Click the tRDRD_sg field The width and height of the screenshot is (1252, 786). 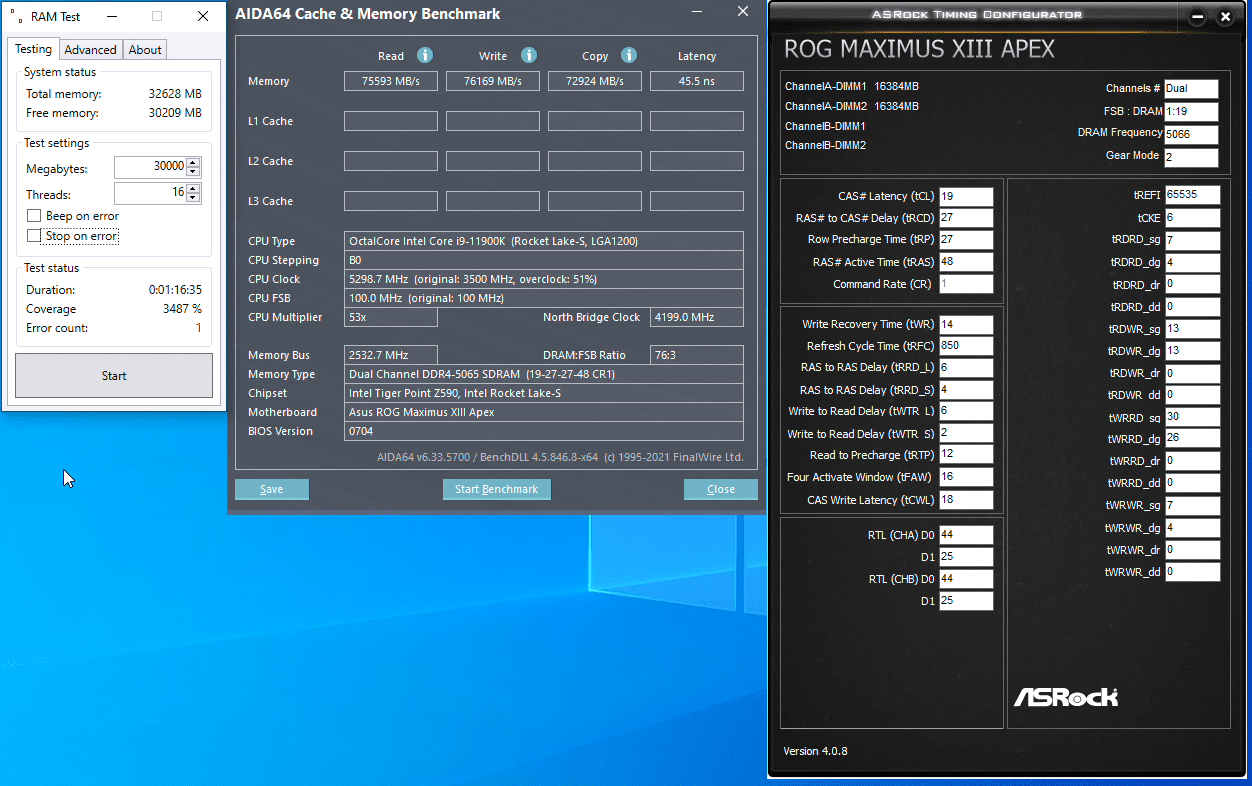[x=1192, y=241]
